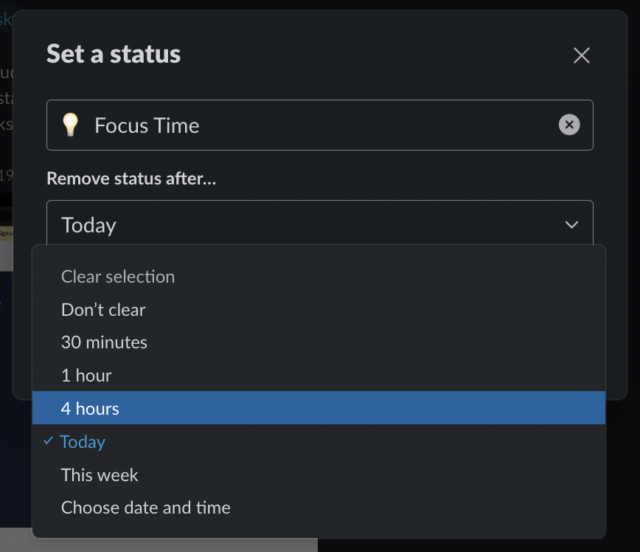Click into the Focus Time status field

(x=320, y=125)
